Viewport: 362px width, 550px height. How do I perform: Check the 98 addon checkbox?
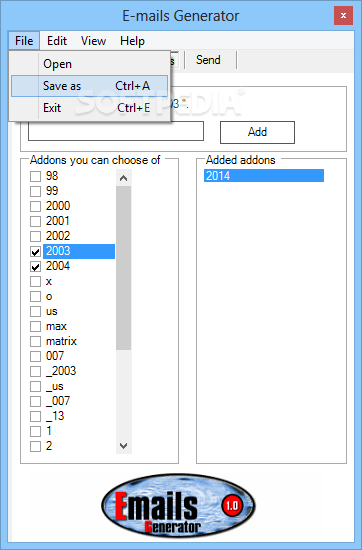click(35, 176)
